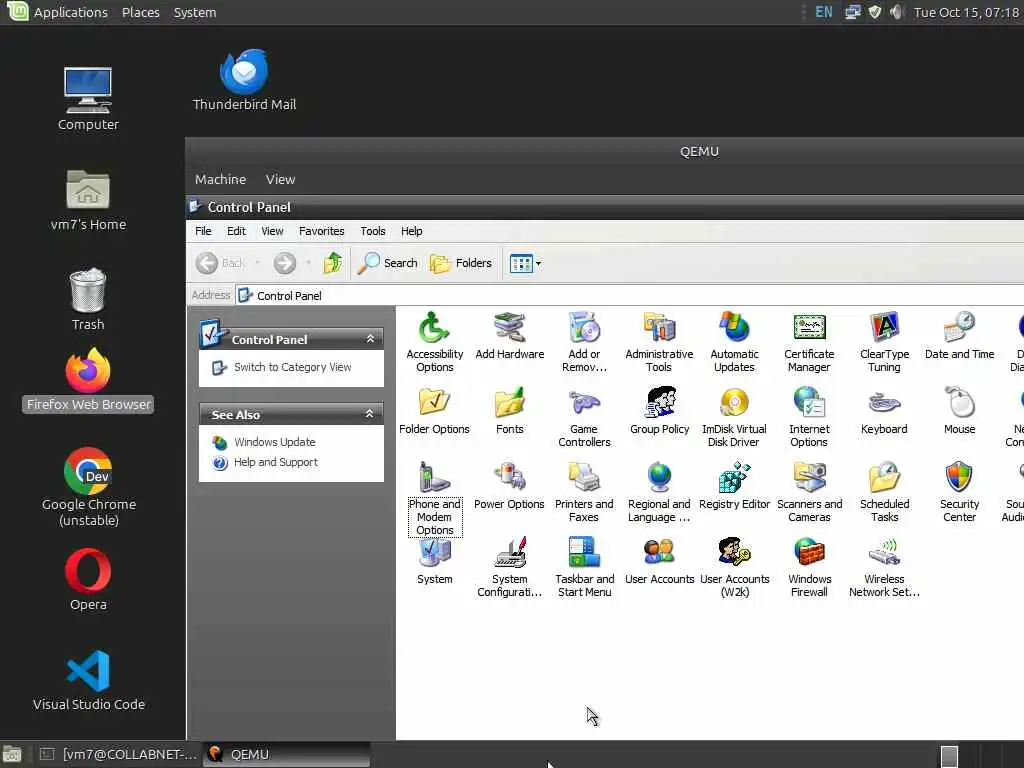Open Accessibility Options applet

[434, 342]
